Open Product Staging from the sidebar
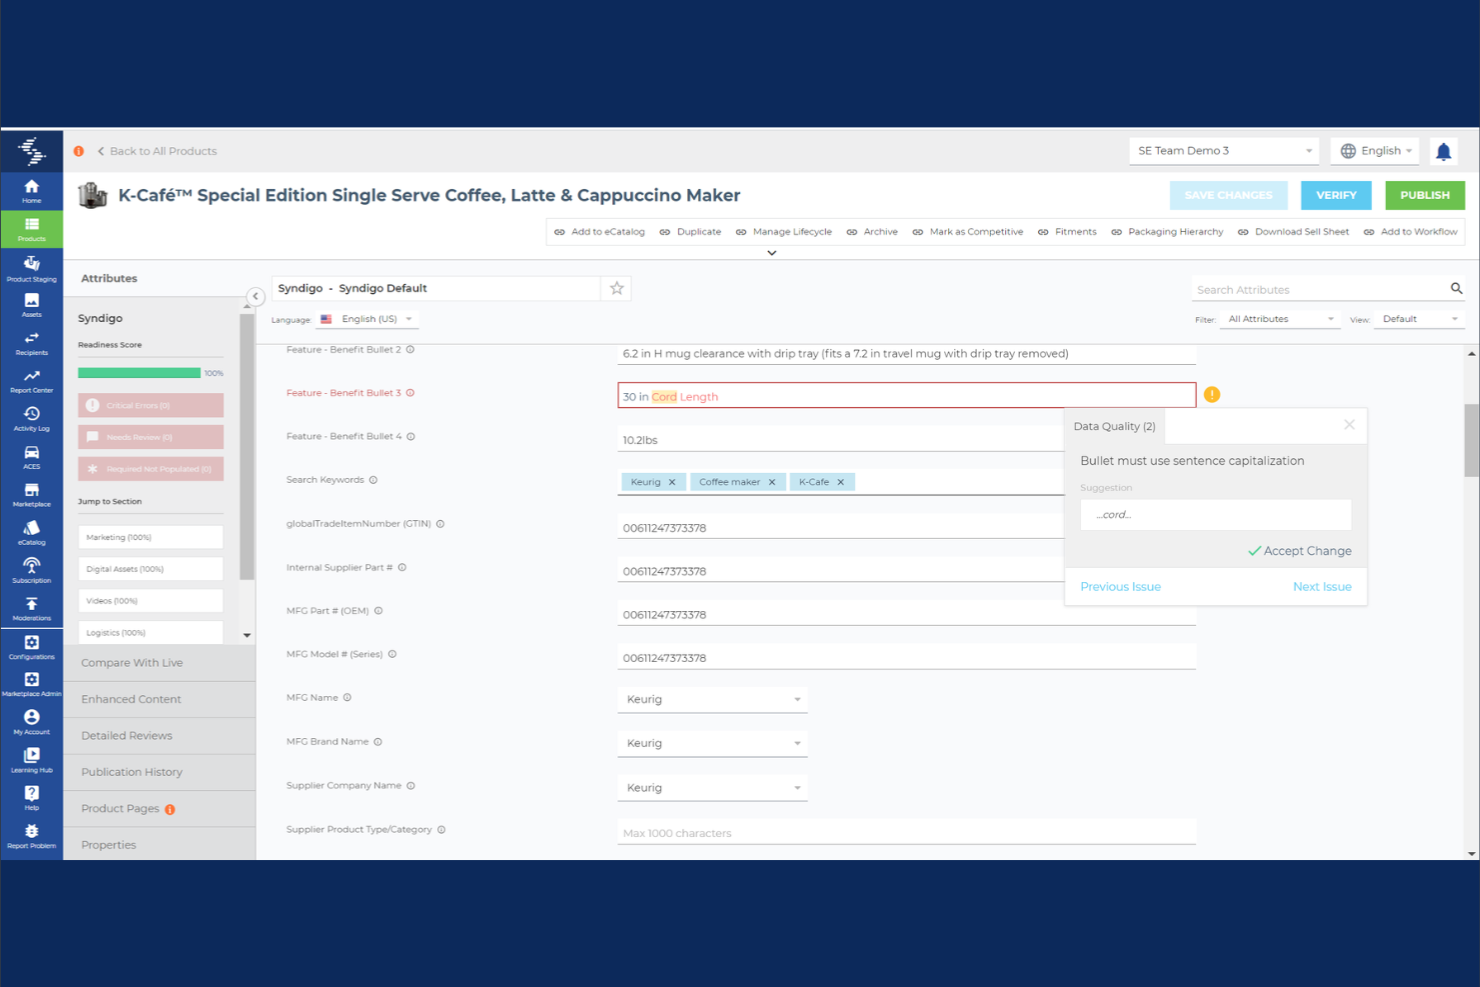The width and height of the screenshot is (1480, 987). click(x=31, y=269)
